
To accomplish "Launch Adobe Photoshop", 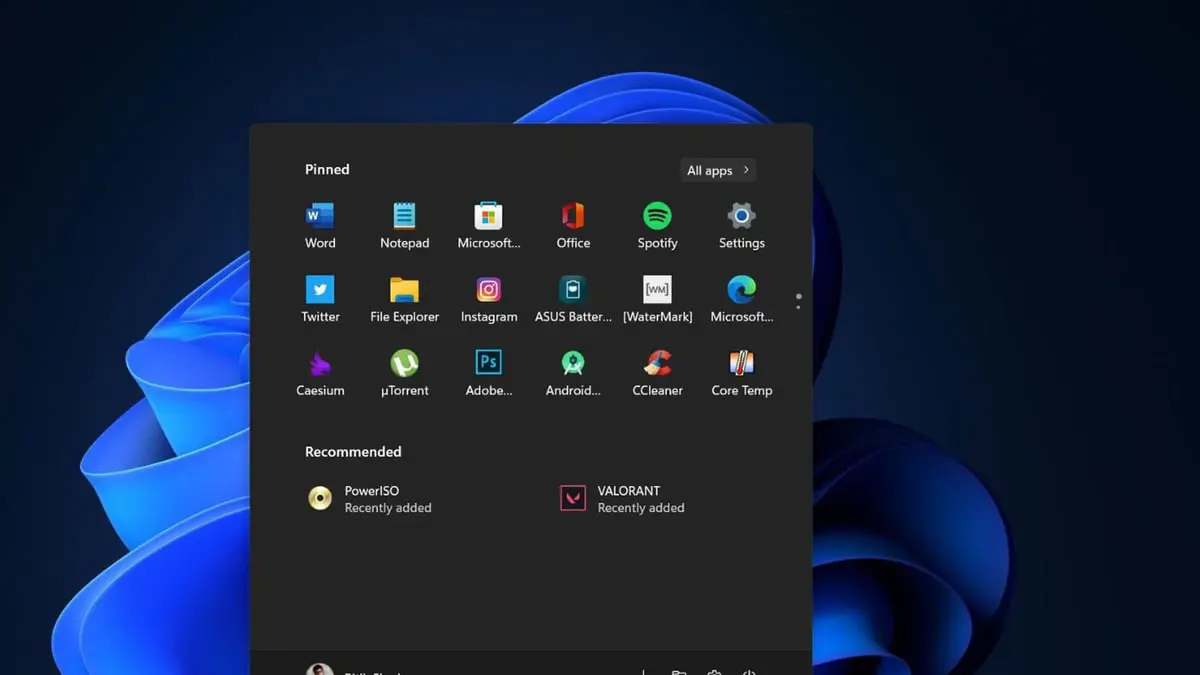I will (x=488, y=364).
